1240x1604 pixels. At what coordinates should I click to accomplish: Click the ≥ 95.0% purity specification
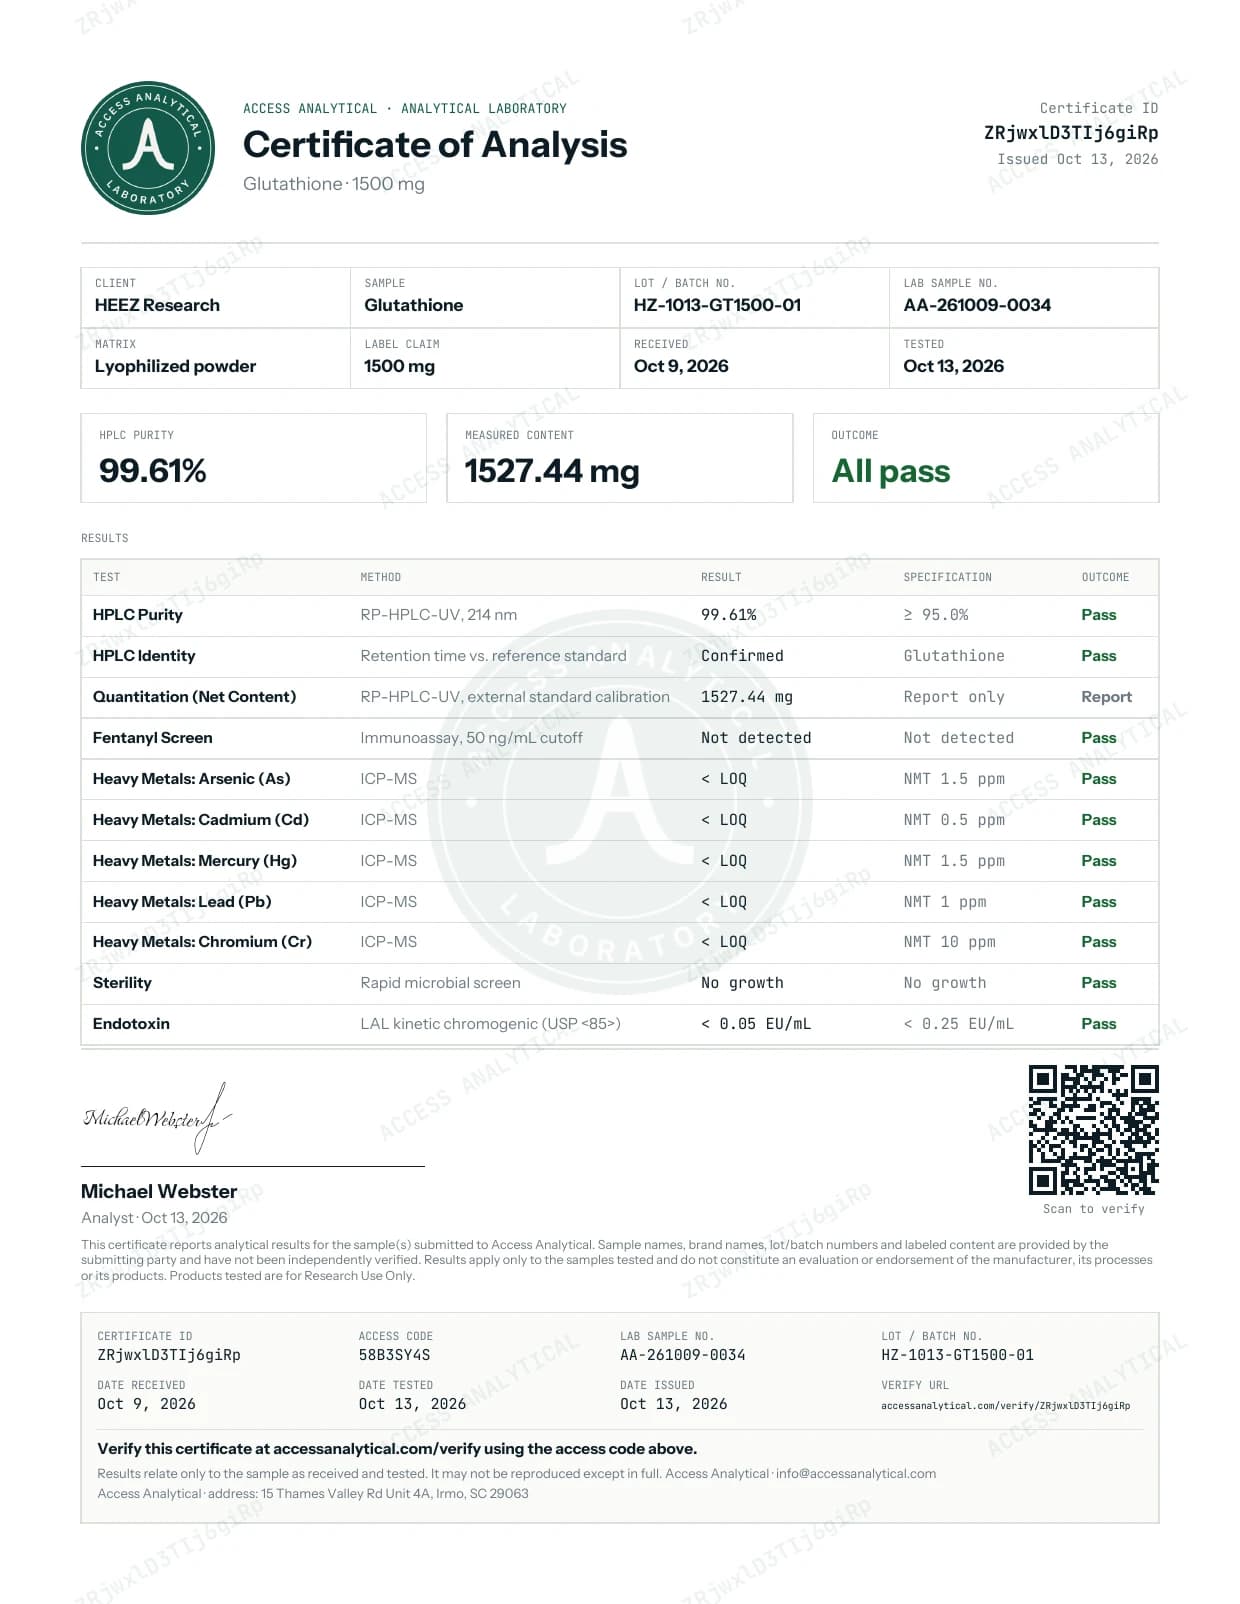(x=936, y=615)
